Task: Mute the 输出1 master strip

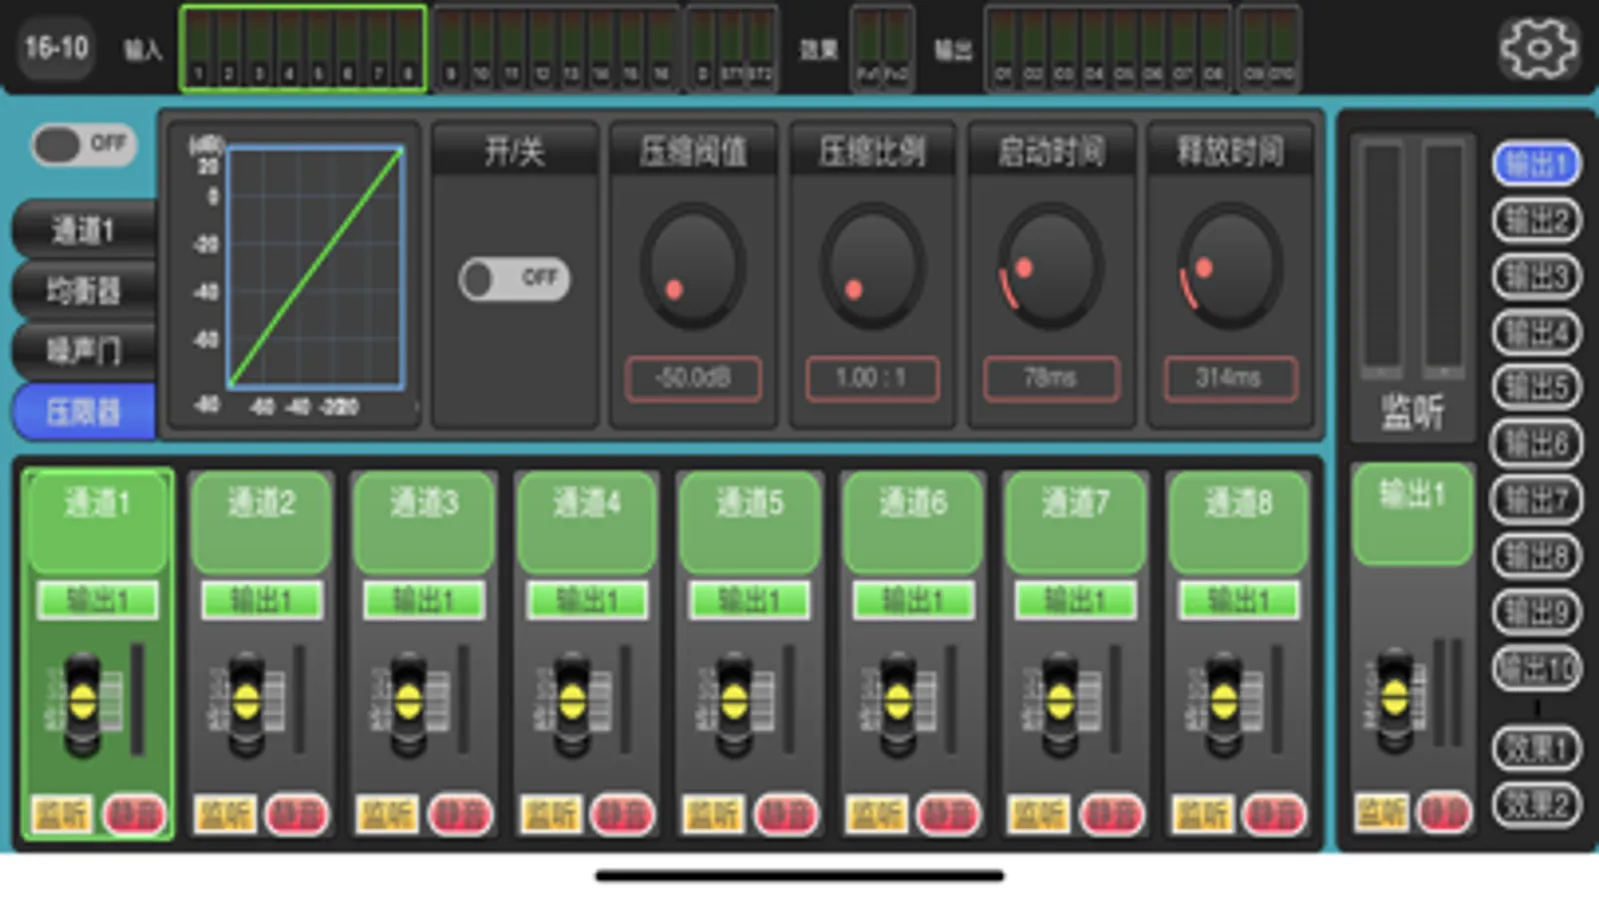Action: (x=1444, y=812)
